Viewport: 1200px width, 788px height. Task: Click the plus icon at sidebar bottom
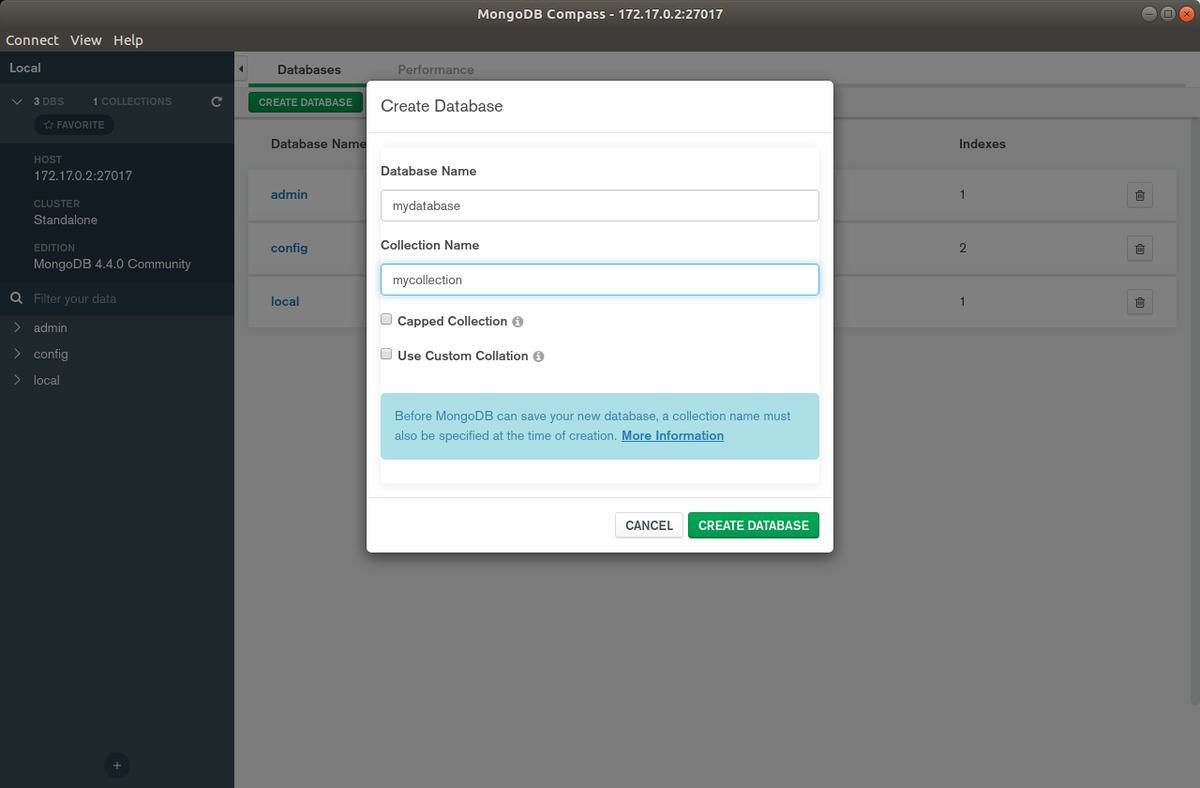click(117, 766)
